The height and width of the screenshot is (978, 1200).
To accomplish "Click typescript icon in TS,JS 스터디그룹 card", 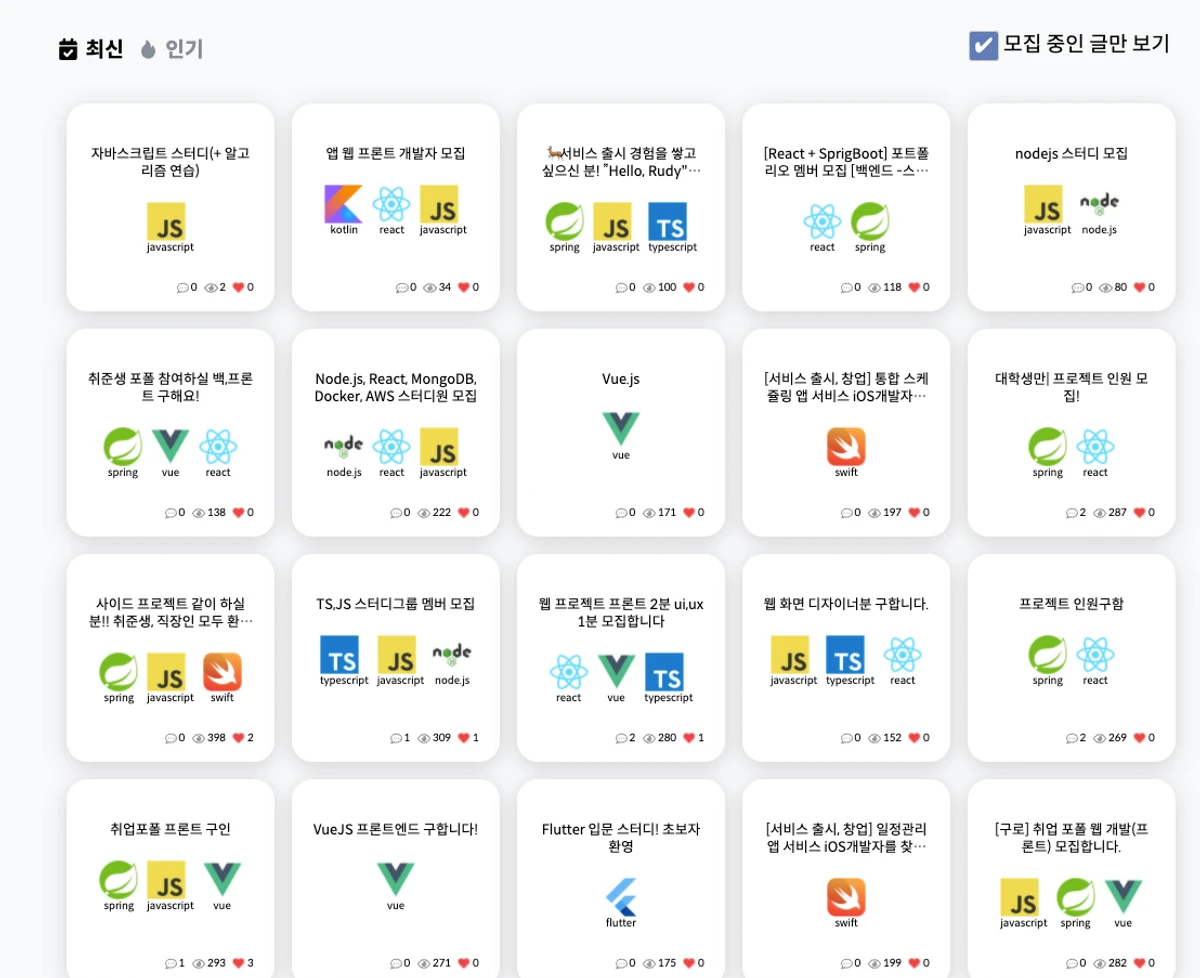I will click(340, 655).
